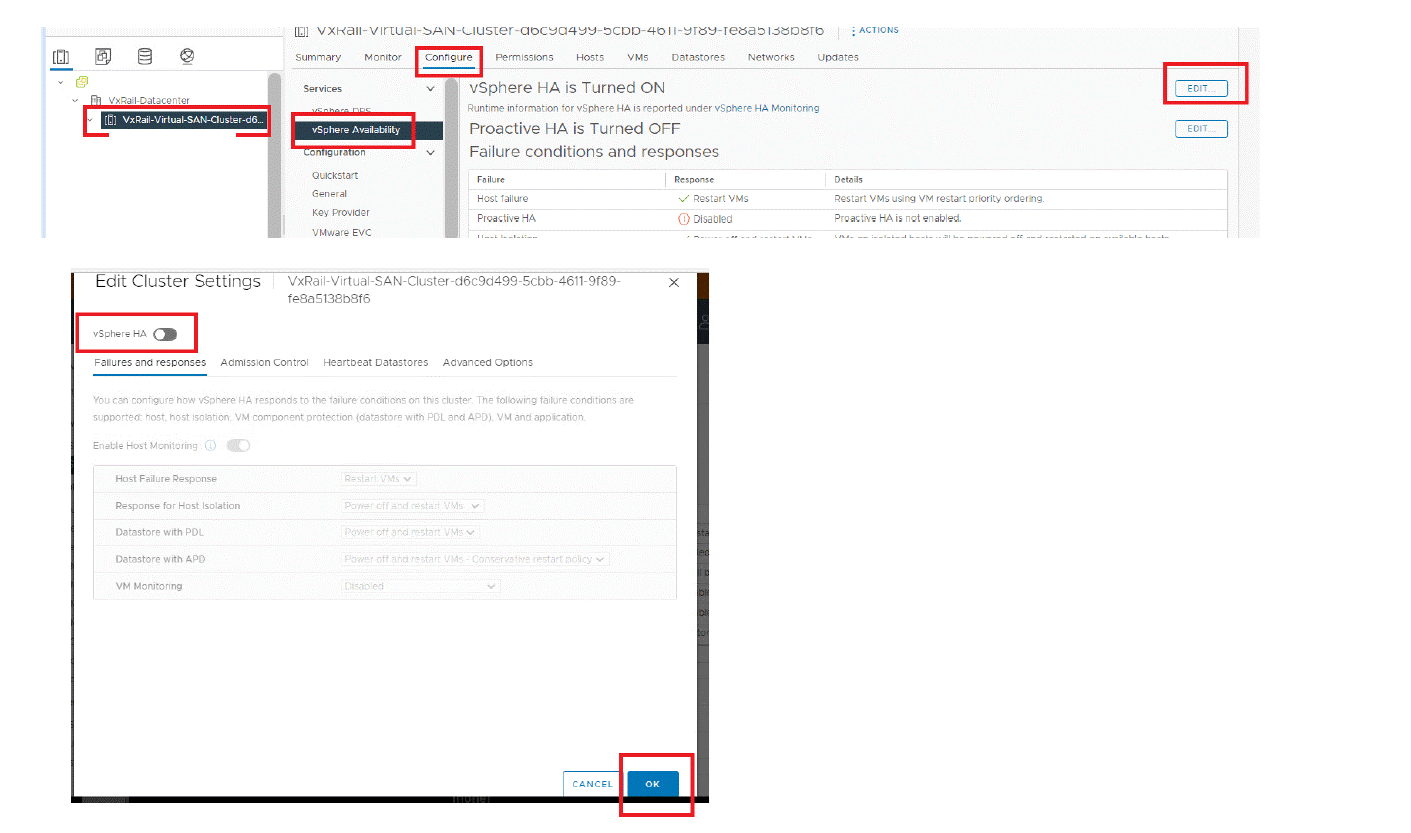Open the Datastore with APD dropdown

[x=472, y=558]
